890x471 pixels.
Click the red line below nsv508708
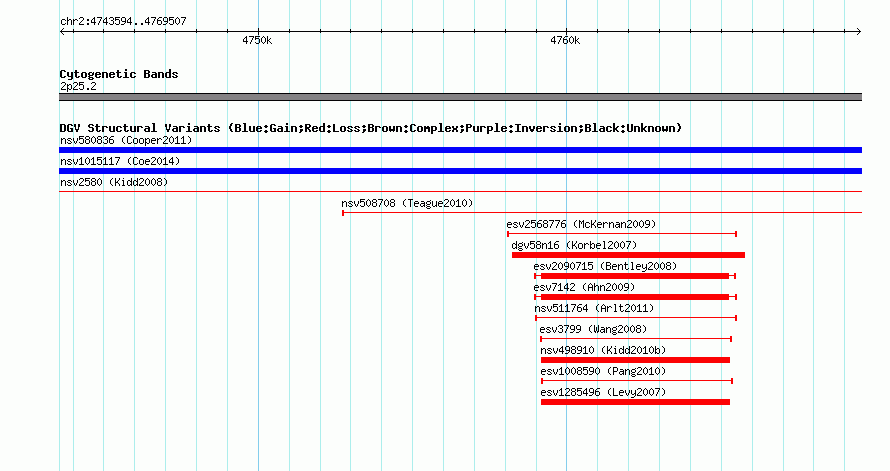(x=602, y=213)
